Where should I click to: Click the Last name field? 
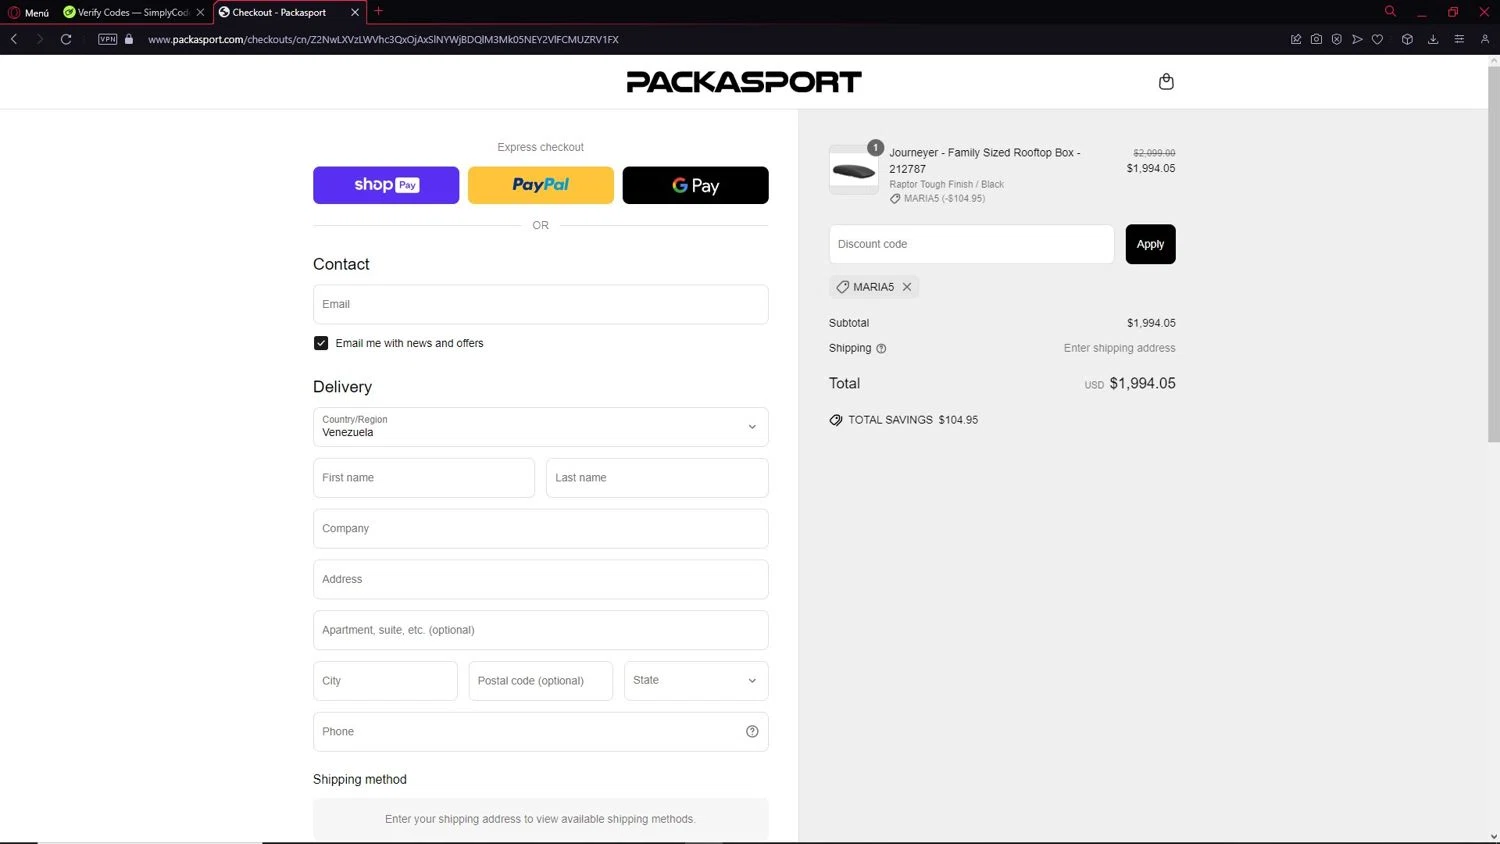[x=657, y=478]
